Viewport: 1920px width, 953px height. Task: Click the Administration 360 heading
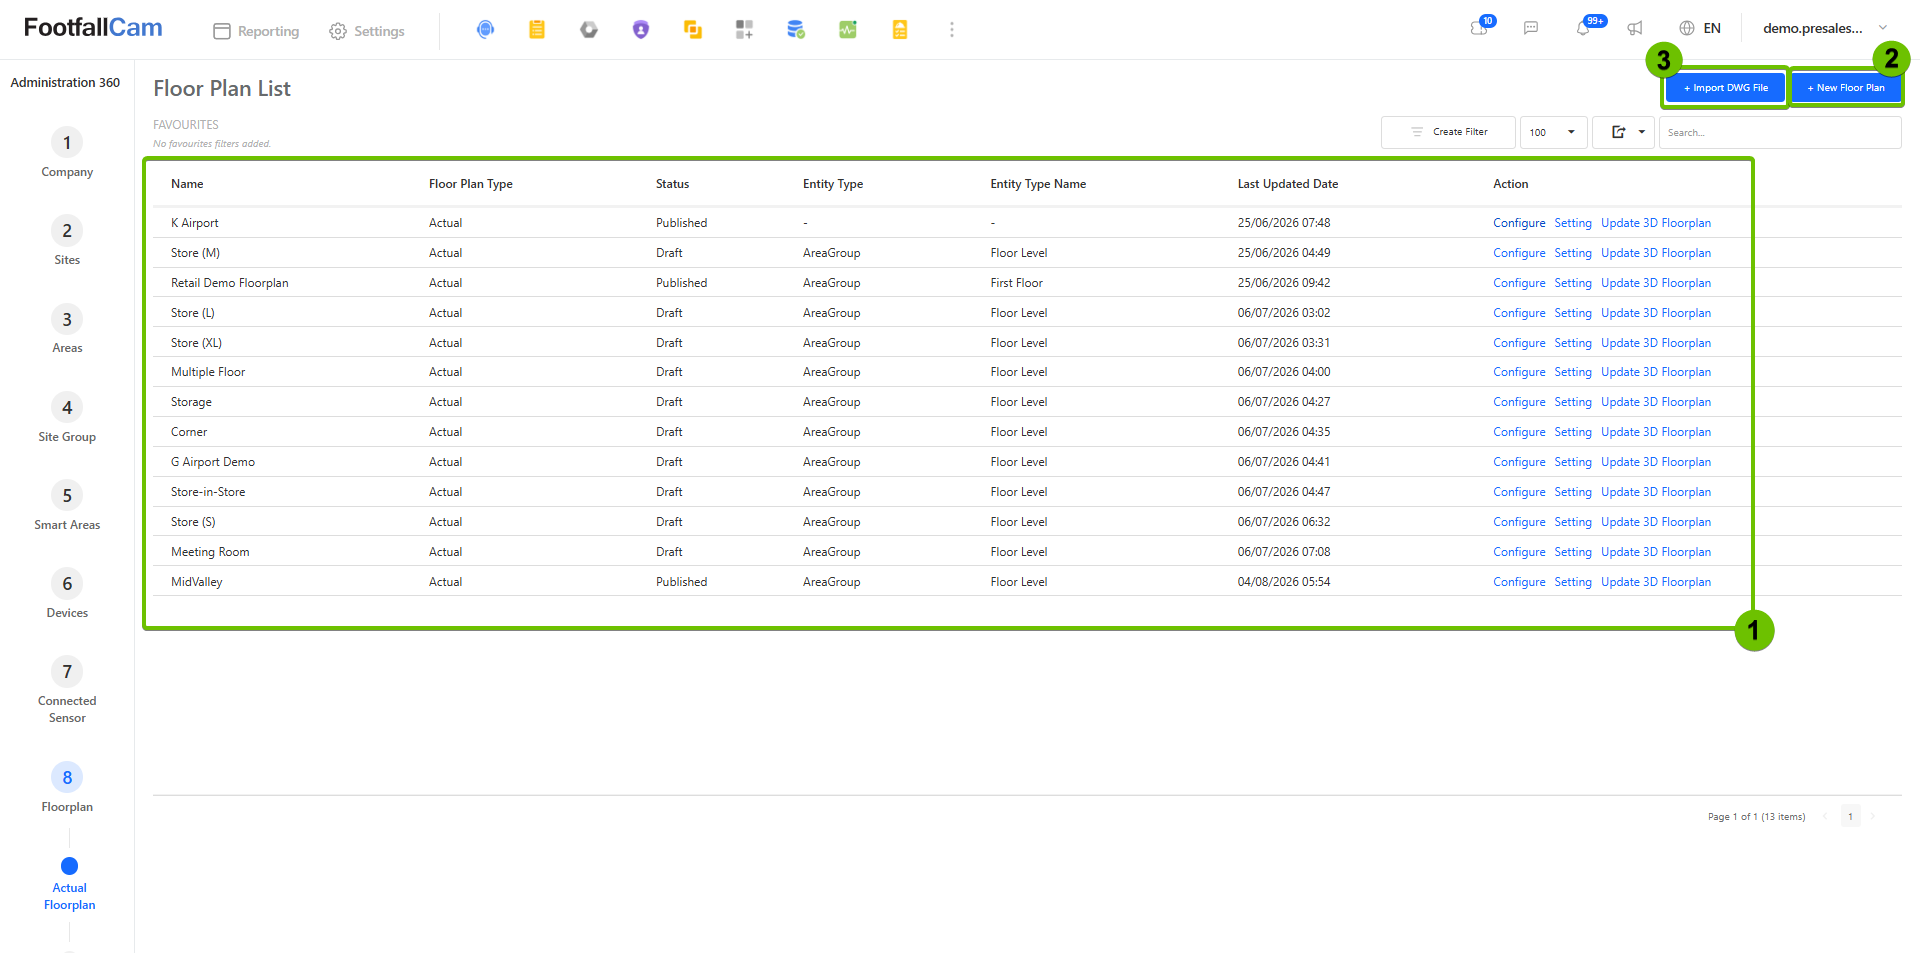(65, 83)
